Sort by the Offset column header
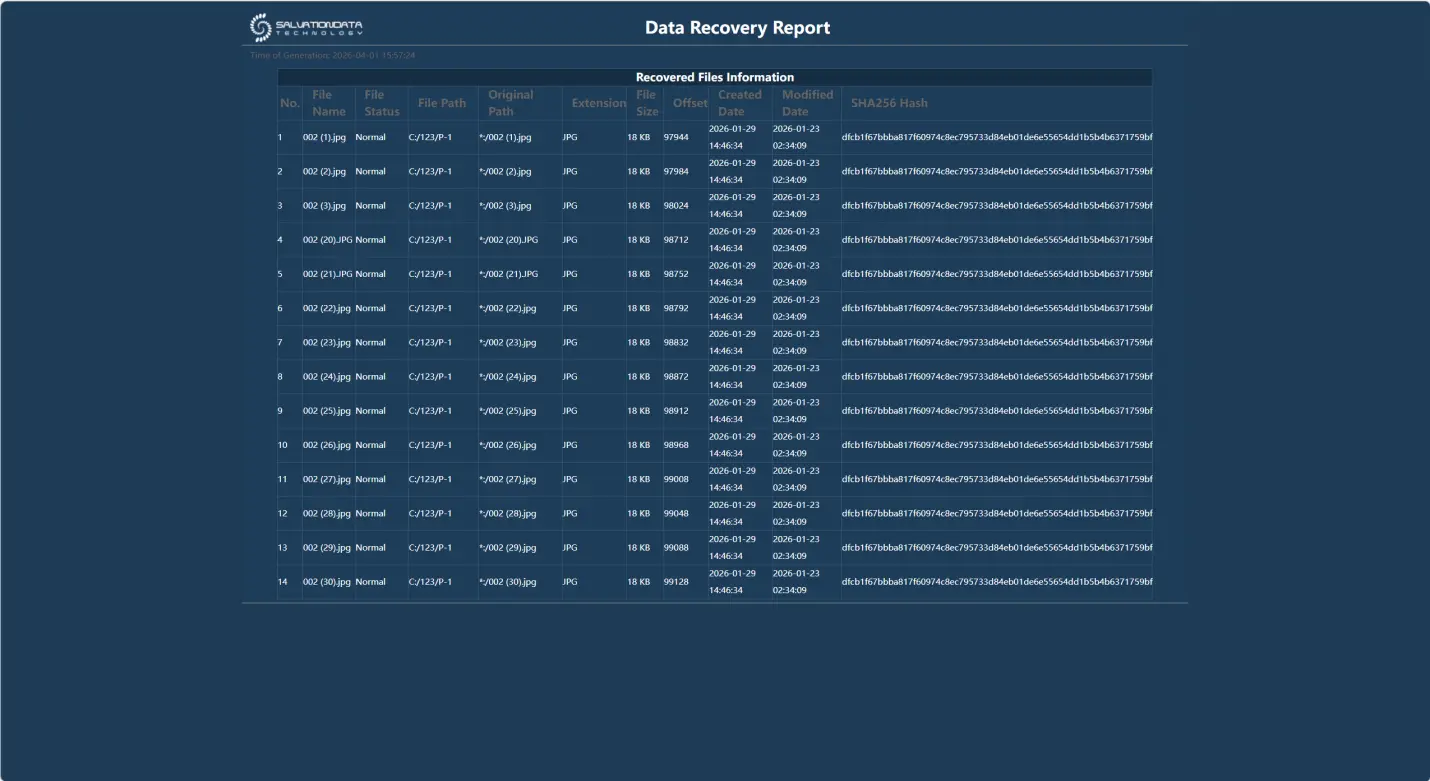Viewport: 1430px width, 781px height. [689, 103]
